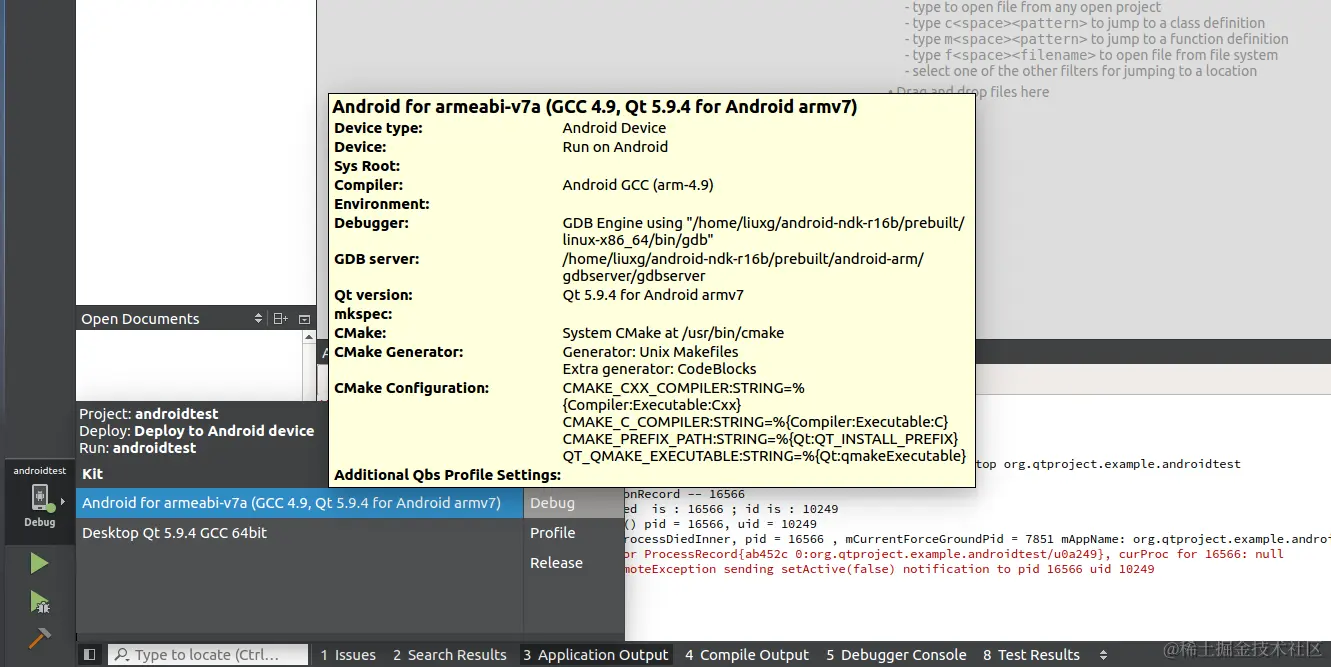
Task: Click the Project: androidtest label
Action: [x=149, y=414]
